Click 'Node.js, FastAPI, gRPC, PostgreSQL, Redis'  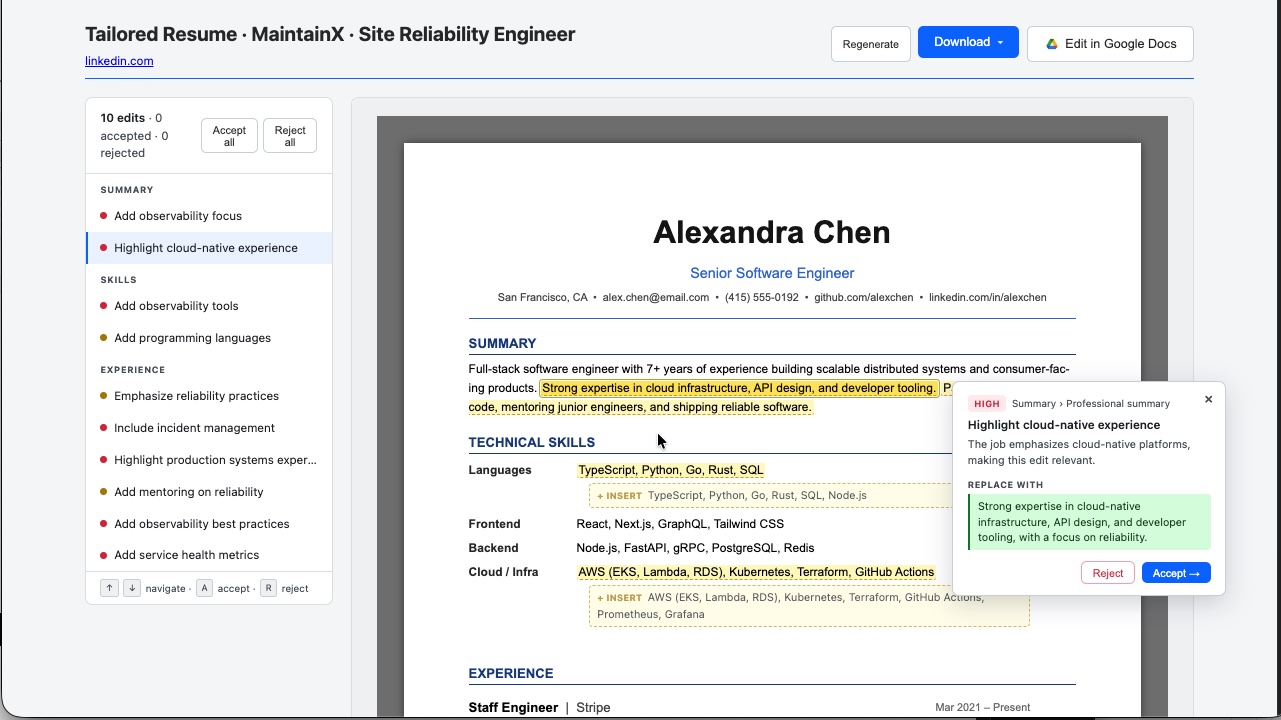(696, 548)
